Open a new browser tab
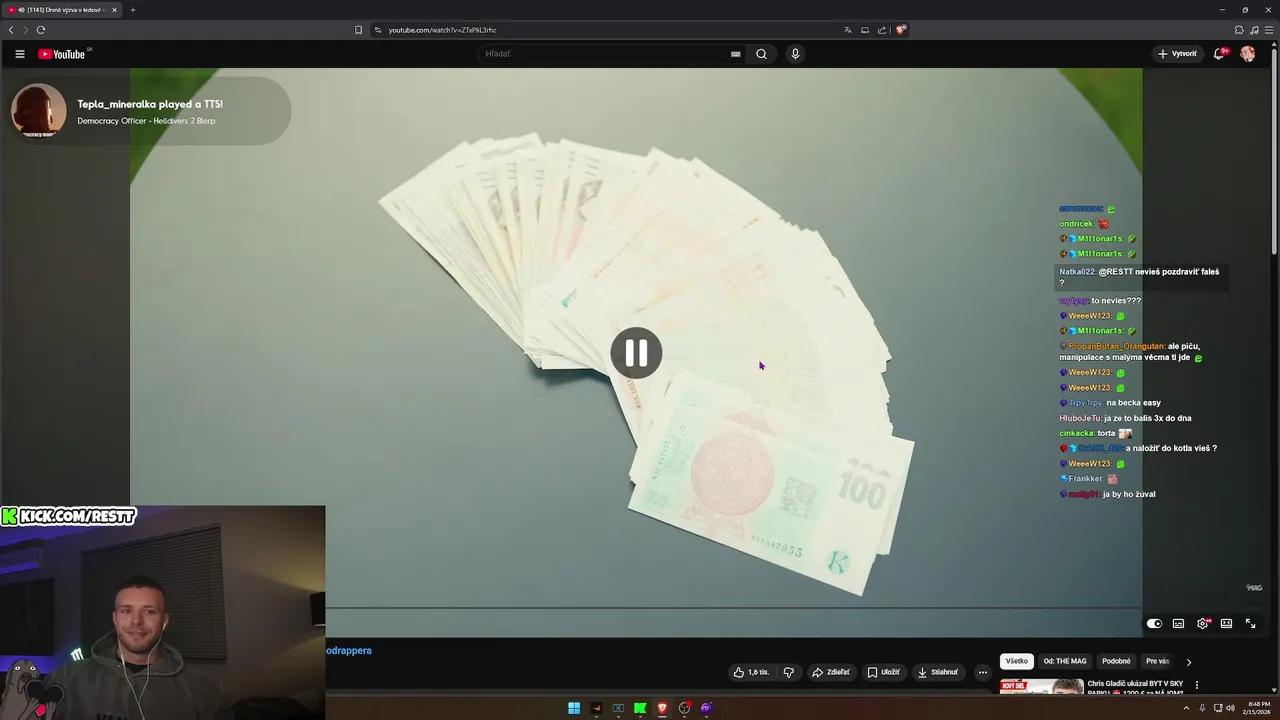This screenshot has width=1280, height=720. [x=132, y=10]
